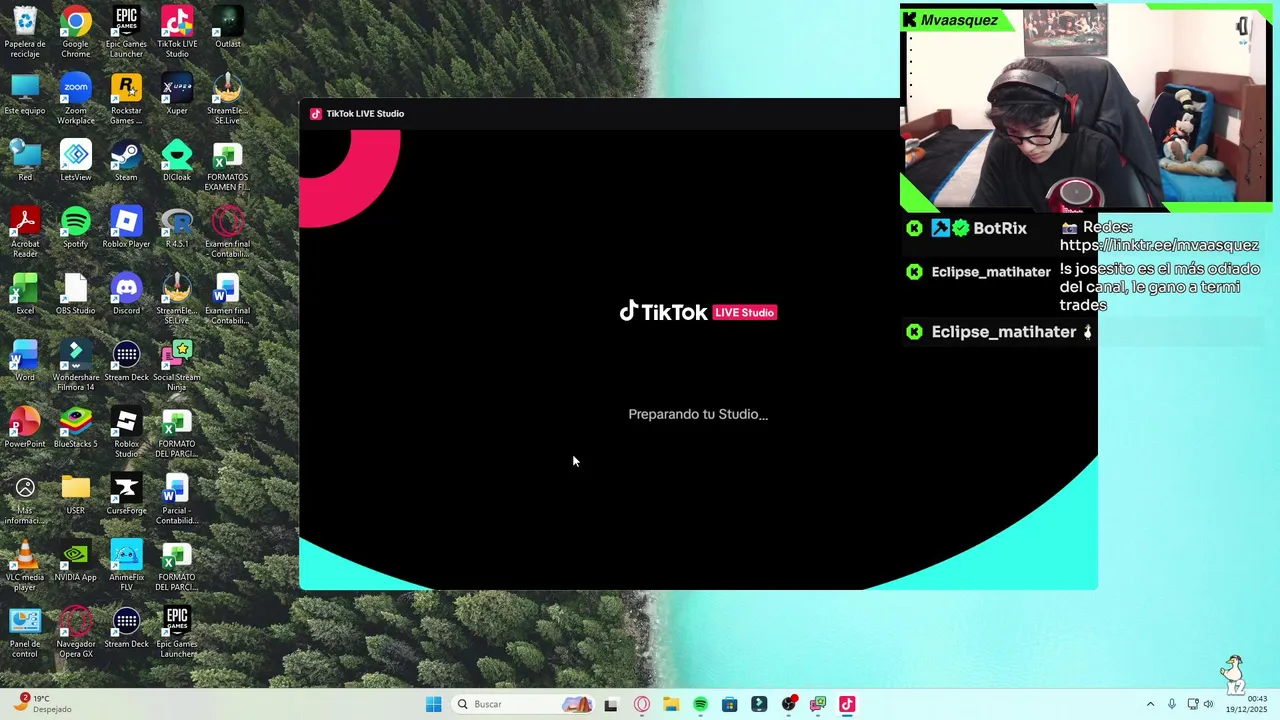Open Task View from the taskbar
Screen dimensions: 1280x720
[x=611, y=704]
